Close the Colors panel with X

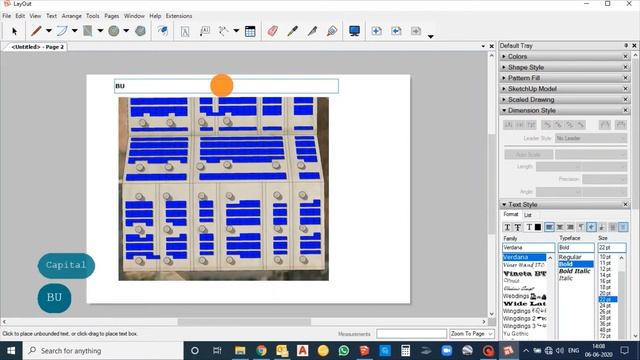(625, 56)
